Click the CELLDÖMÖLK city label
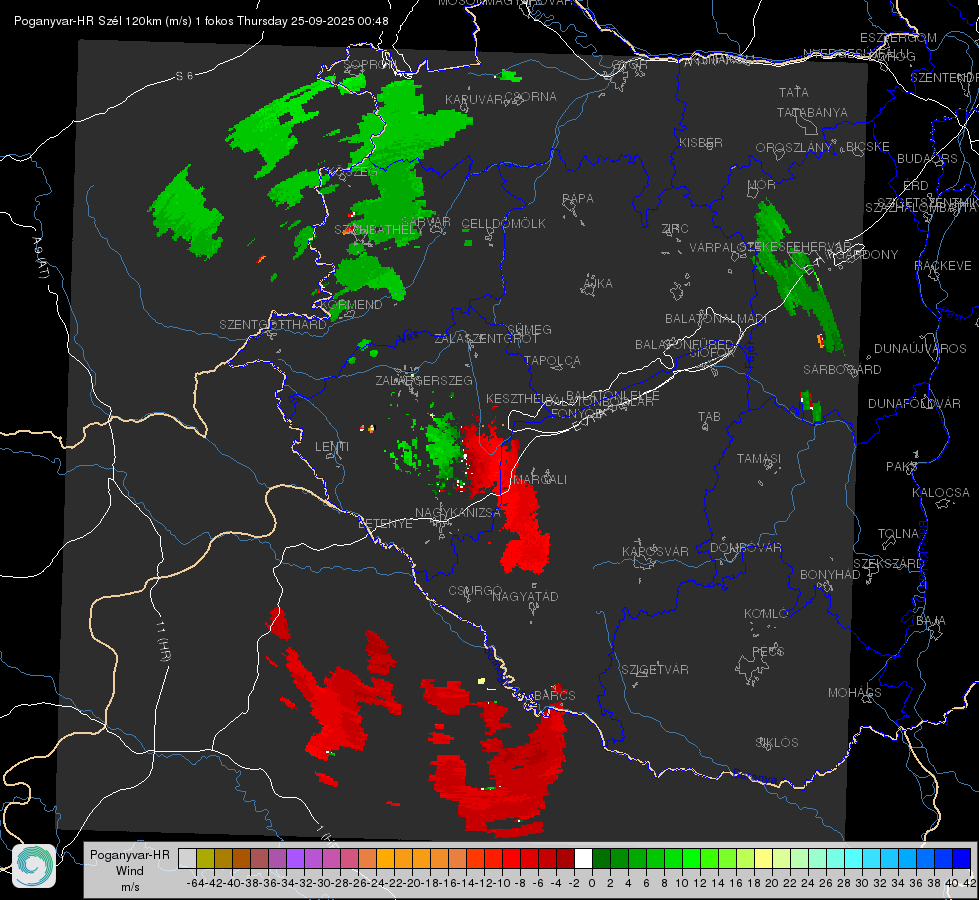Image resolution: width=979 pixels, height=900 pixels. 503,224
